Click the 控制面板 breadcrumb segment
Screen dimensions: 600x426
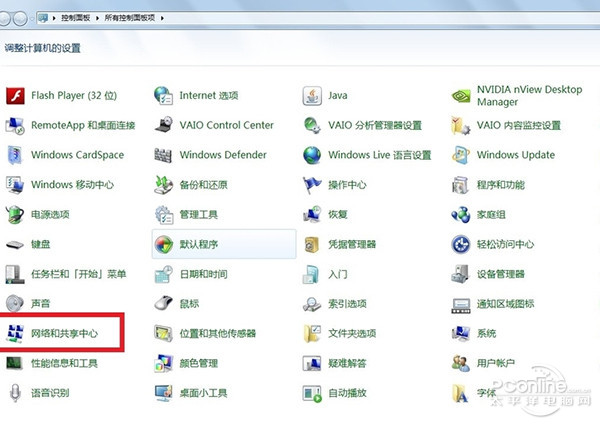pyautogui.click(x=76, y=18)
